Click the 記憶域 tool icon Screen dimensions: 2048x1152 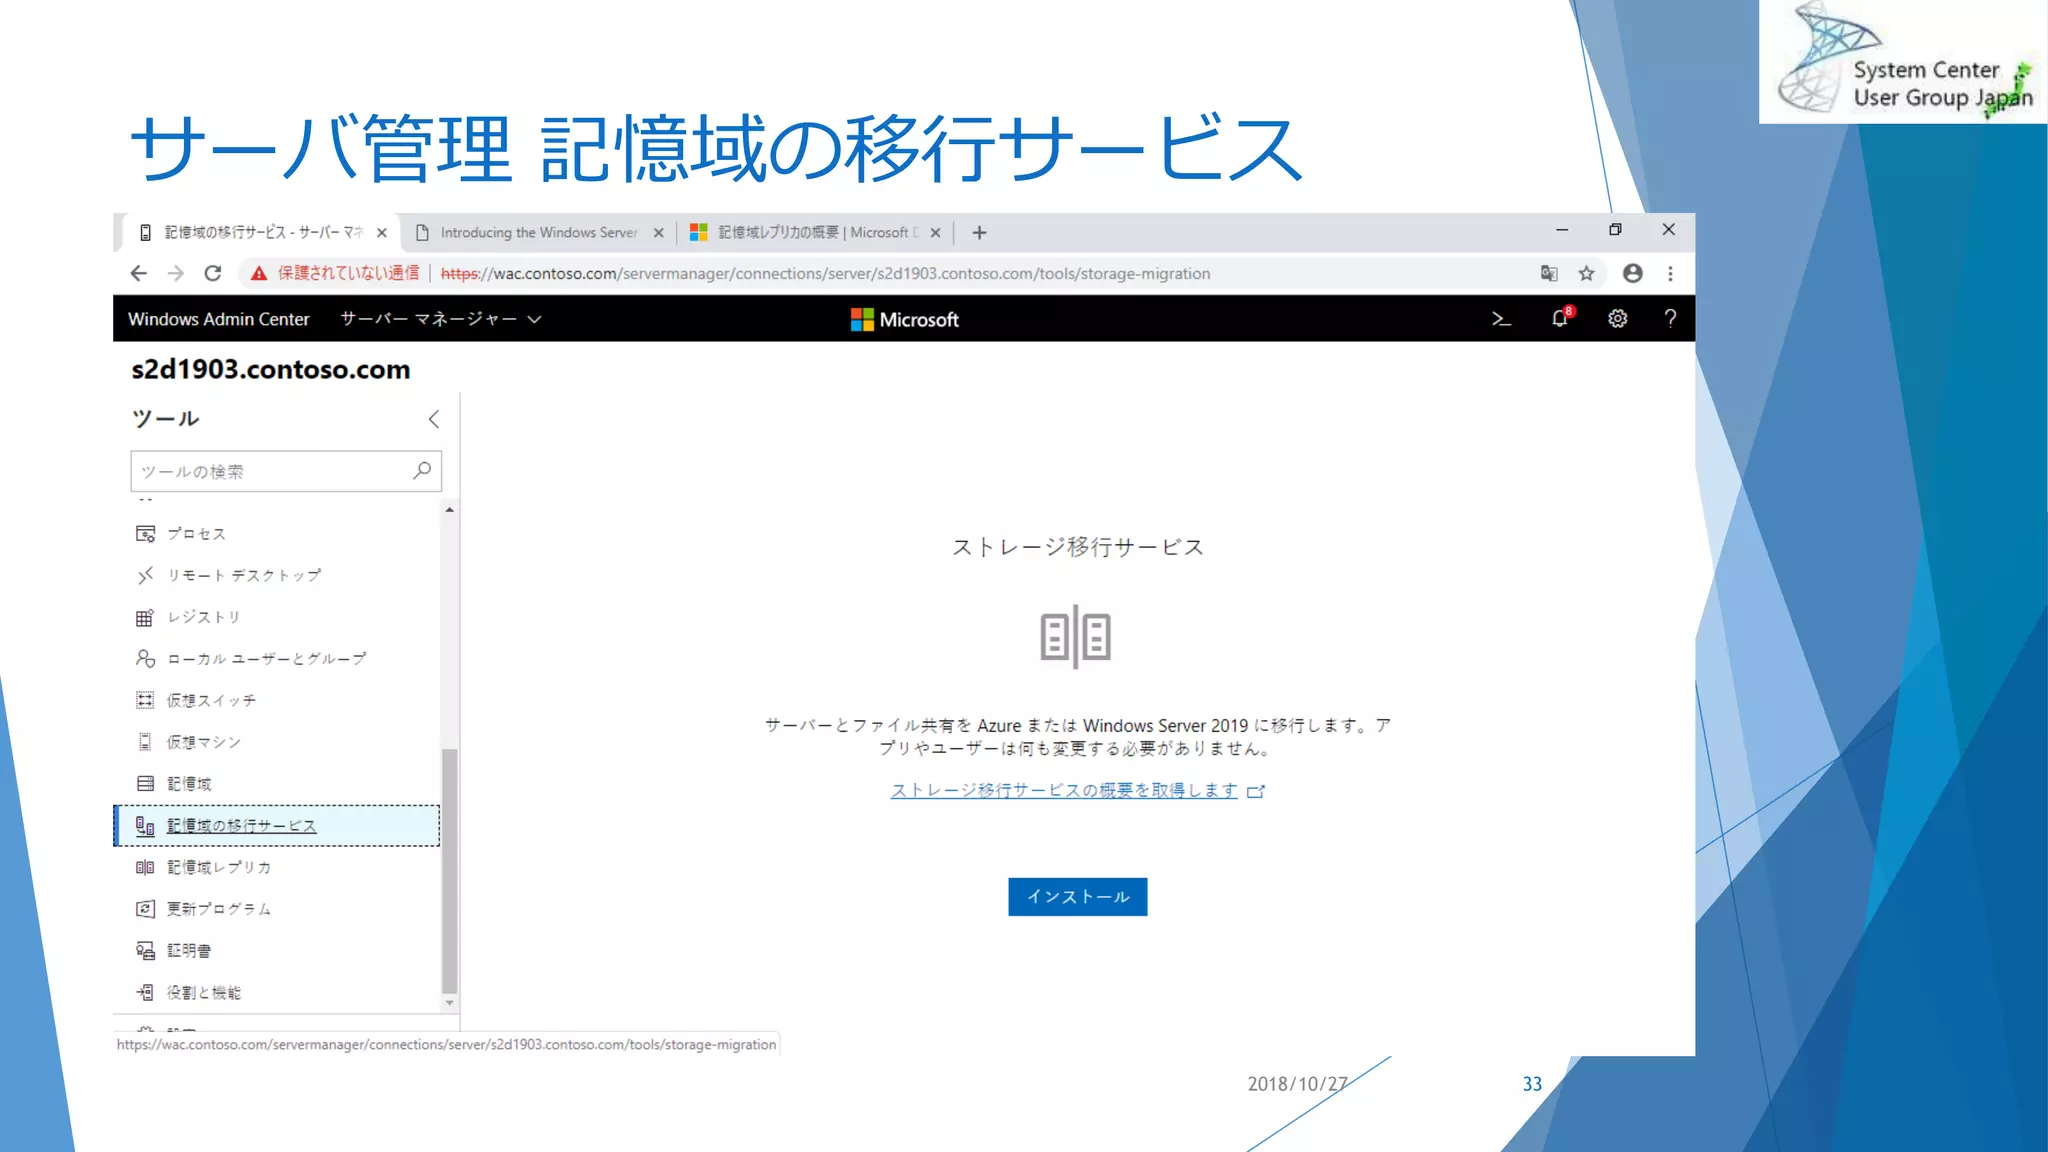[145, 784]
